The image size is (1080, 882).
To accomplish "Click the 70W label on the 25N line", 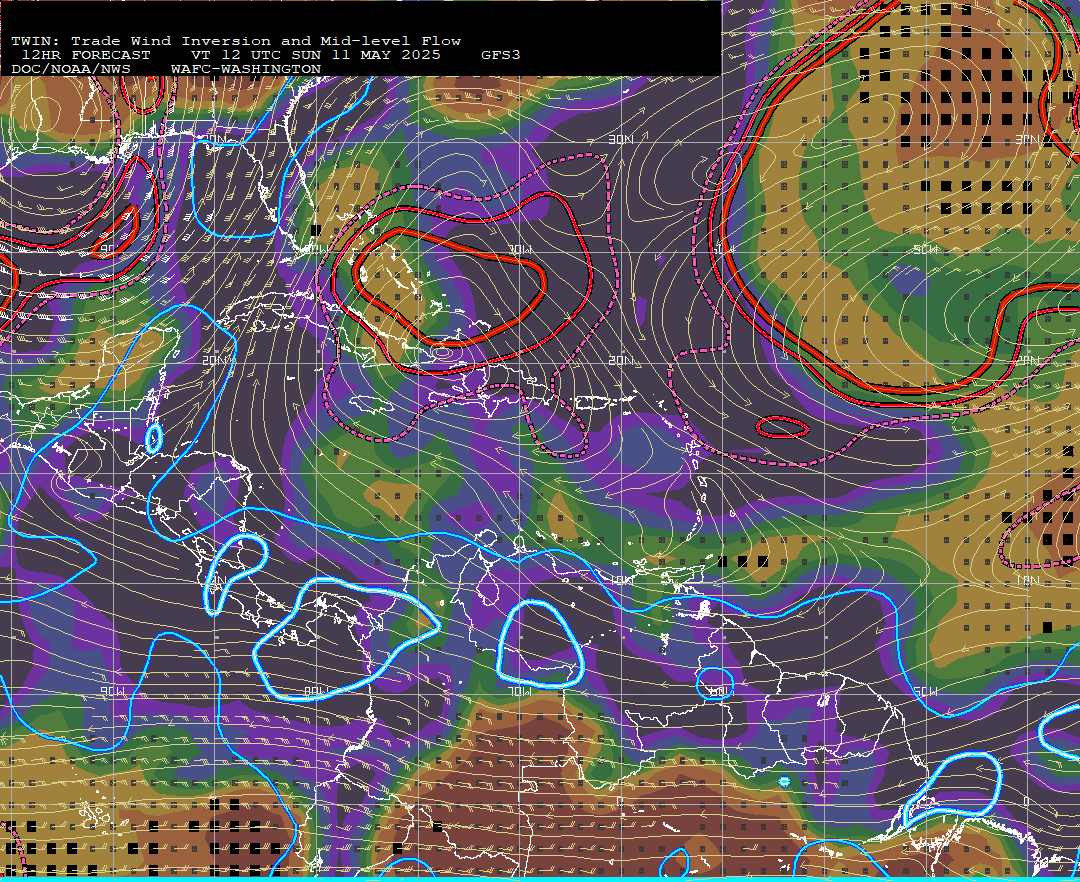I will [519, 249].
